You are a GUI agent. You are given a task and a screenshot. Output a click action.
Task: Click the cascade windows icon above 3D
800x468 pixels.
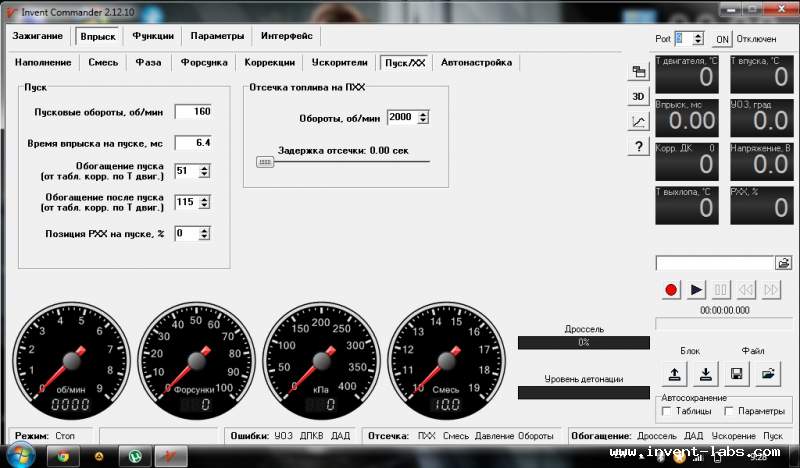[x=638, y=71]
